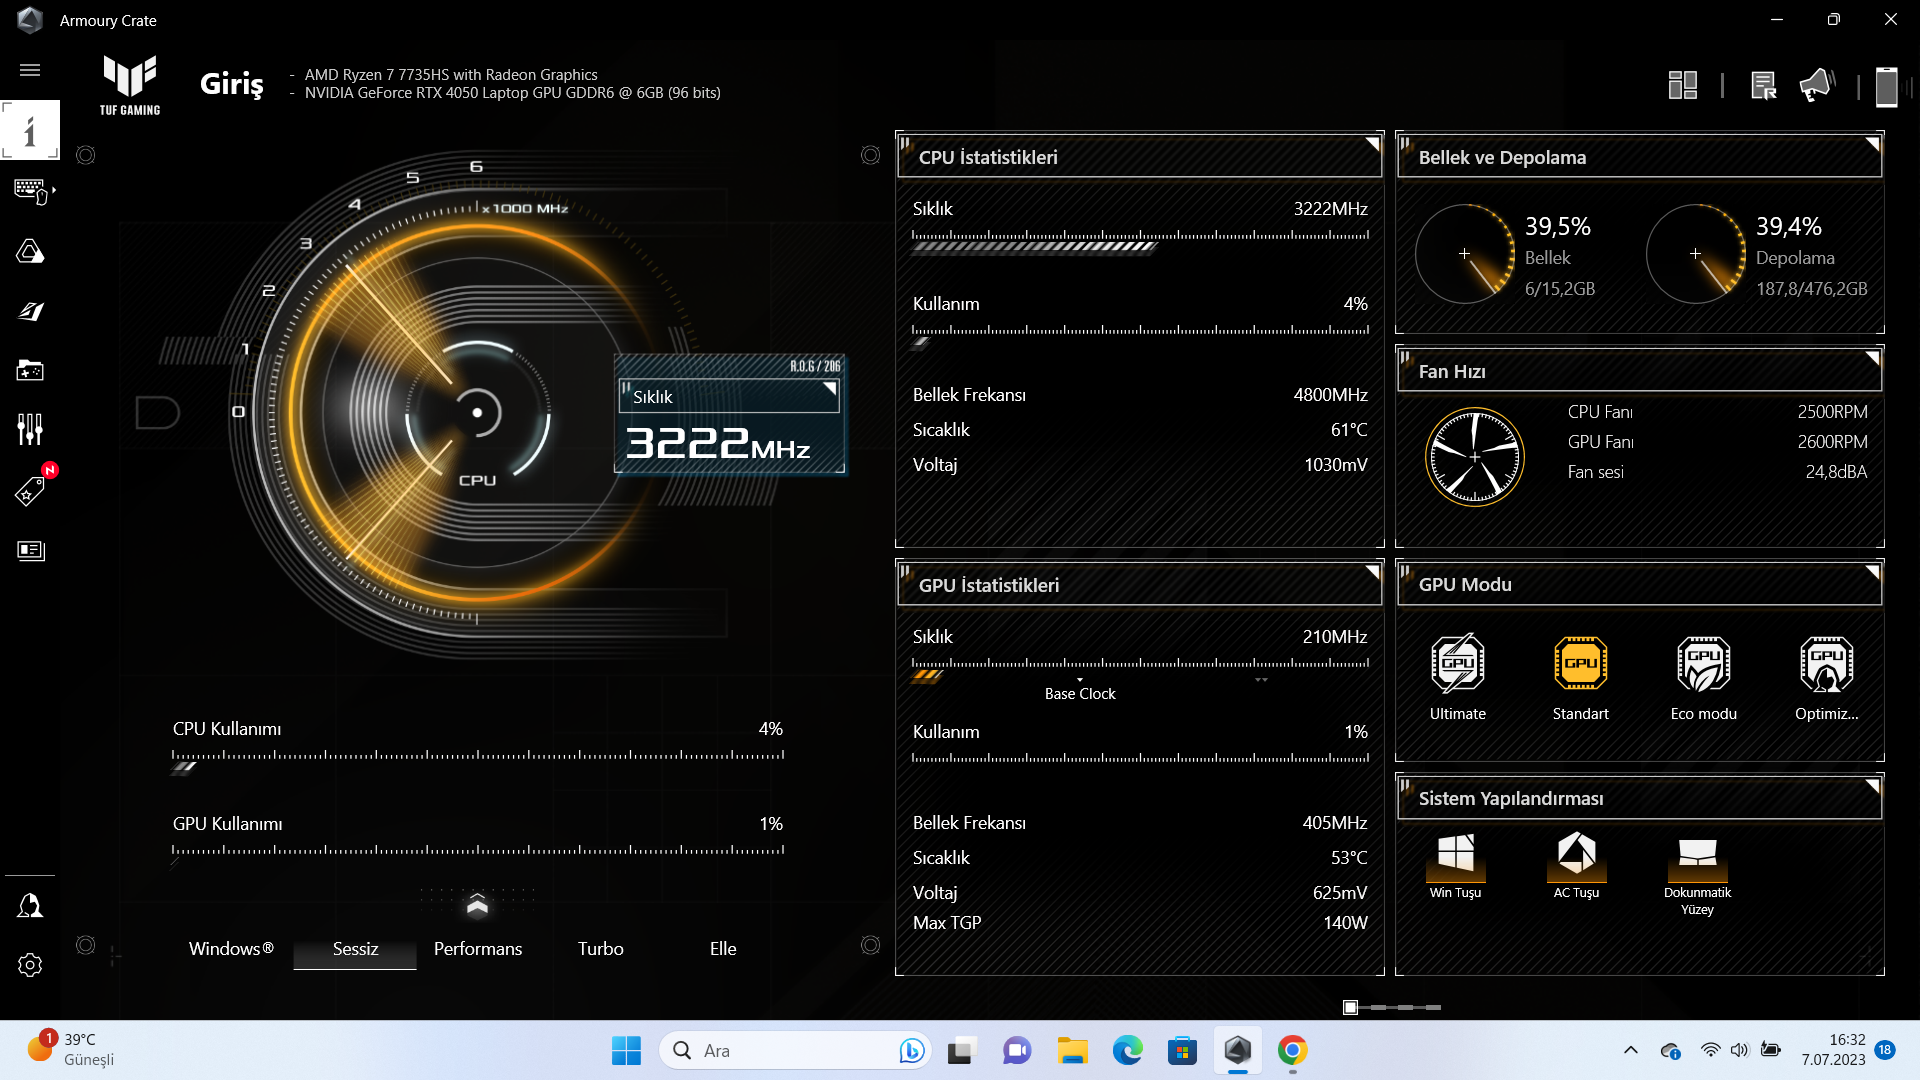
Task: Switch to the Turbo mode tab
Action: (600, 949)
